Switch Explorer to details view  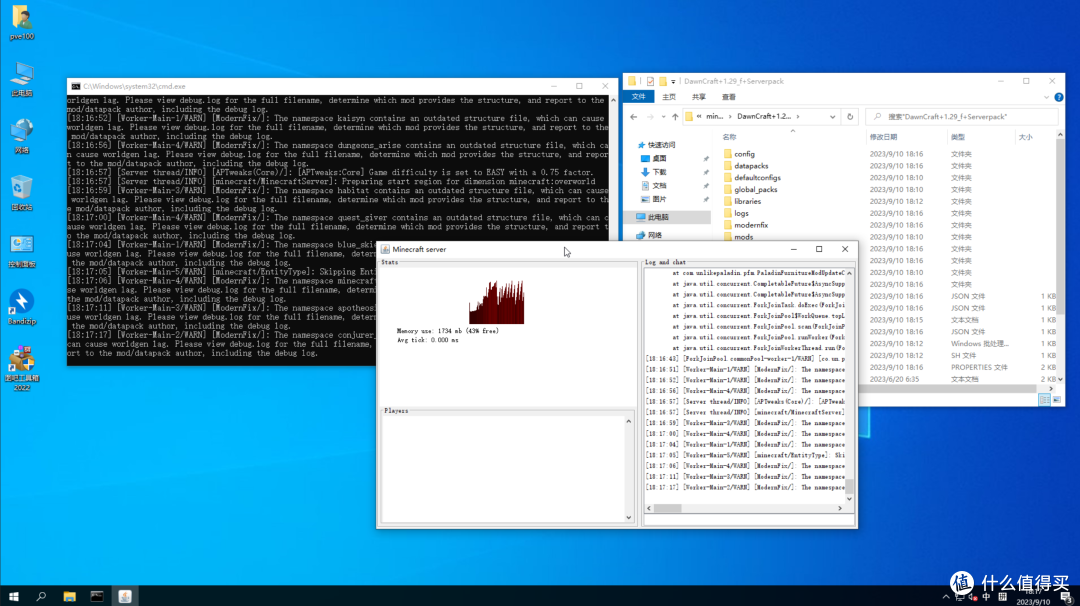(1044, 400)
